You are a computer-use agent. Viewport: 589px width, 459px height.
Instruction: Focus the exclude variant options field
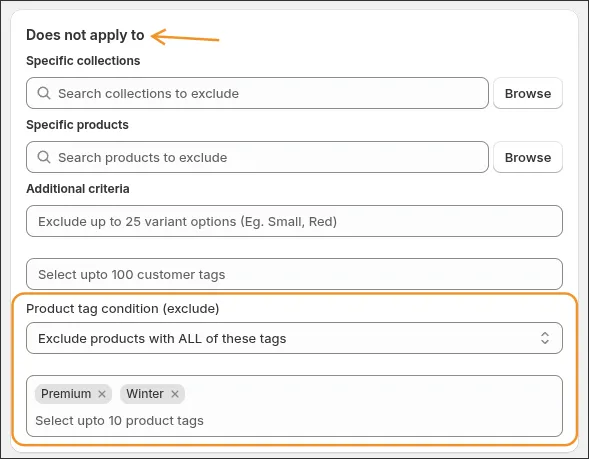tap(294, 221)
